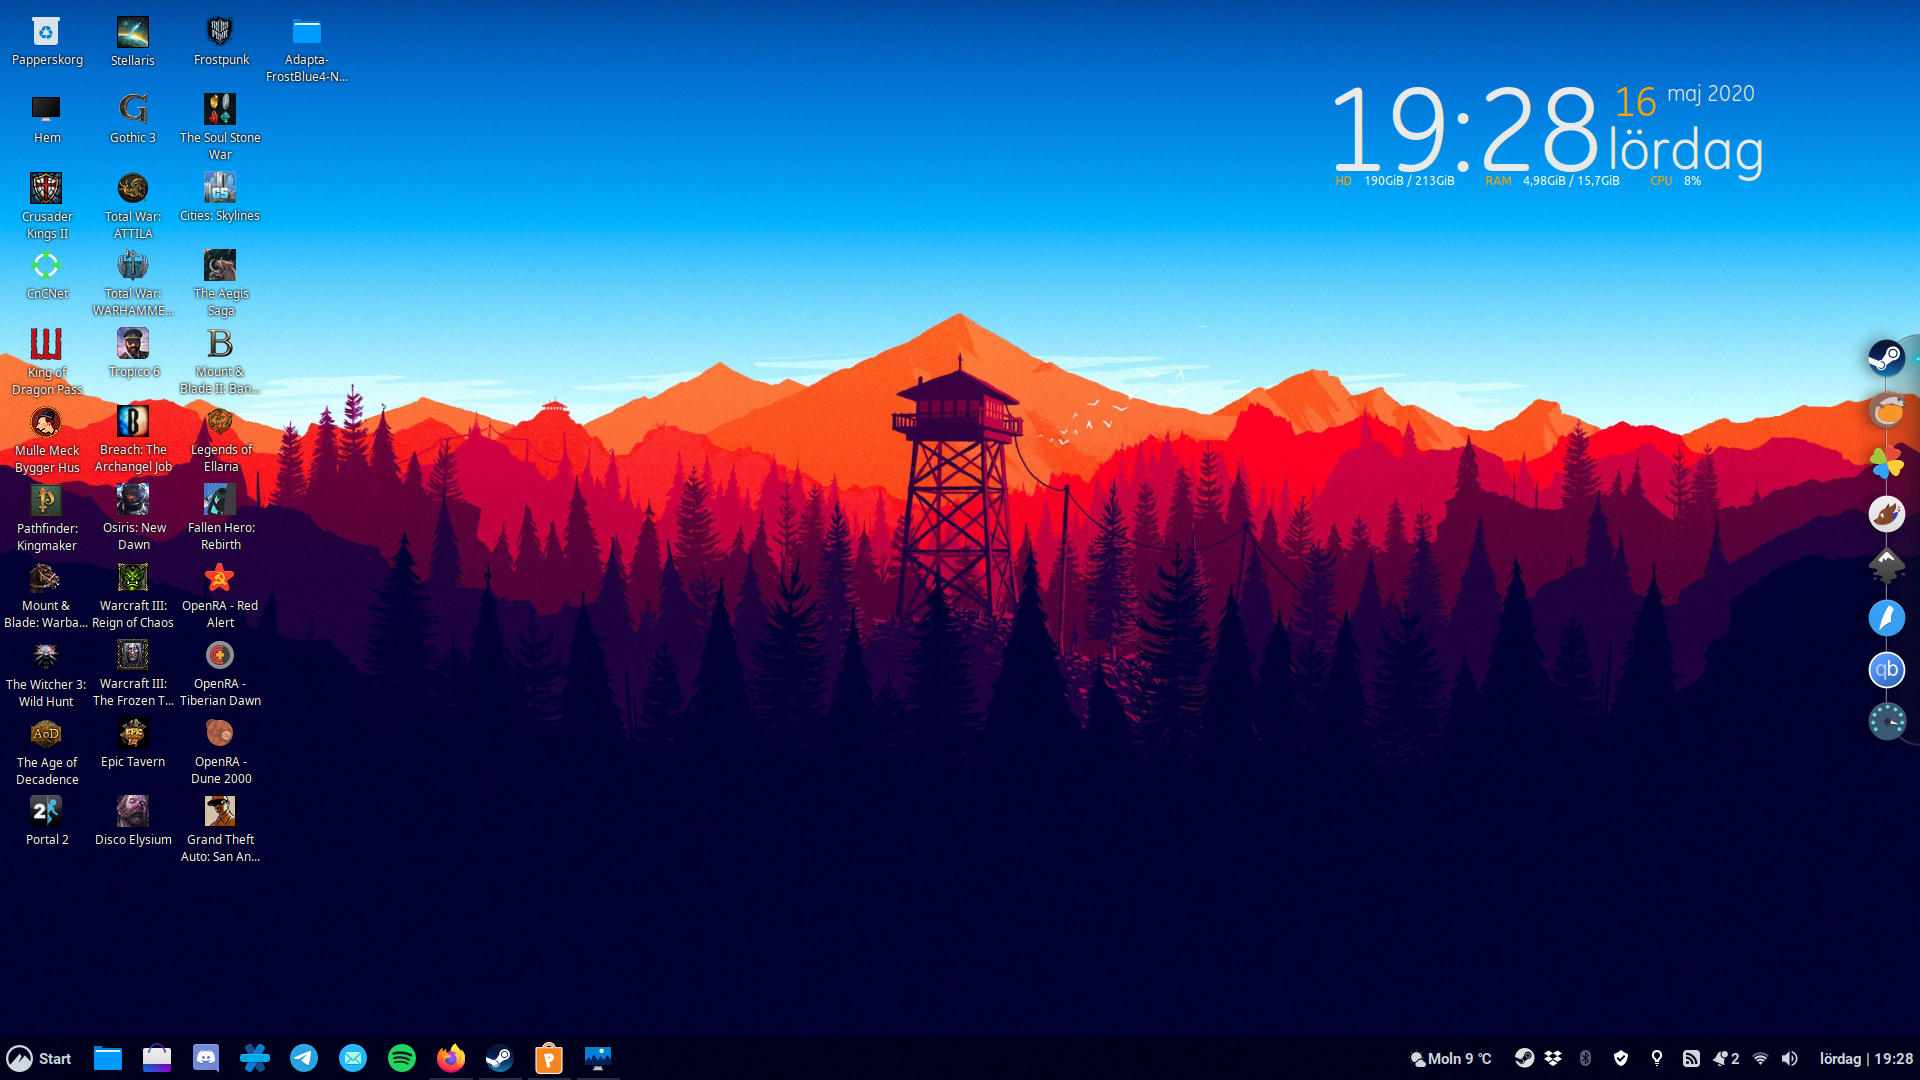Launch Crusader Kings II shortcut
Image resolution: width=1920 pixels, height=1080 pixels.
click(x=46, y=206)
